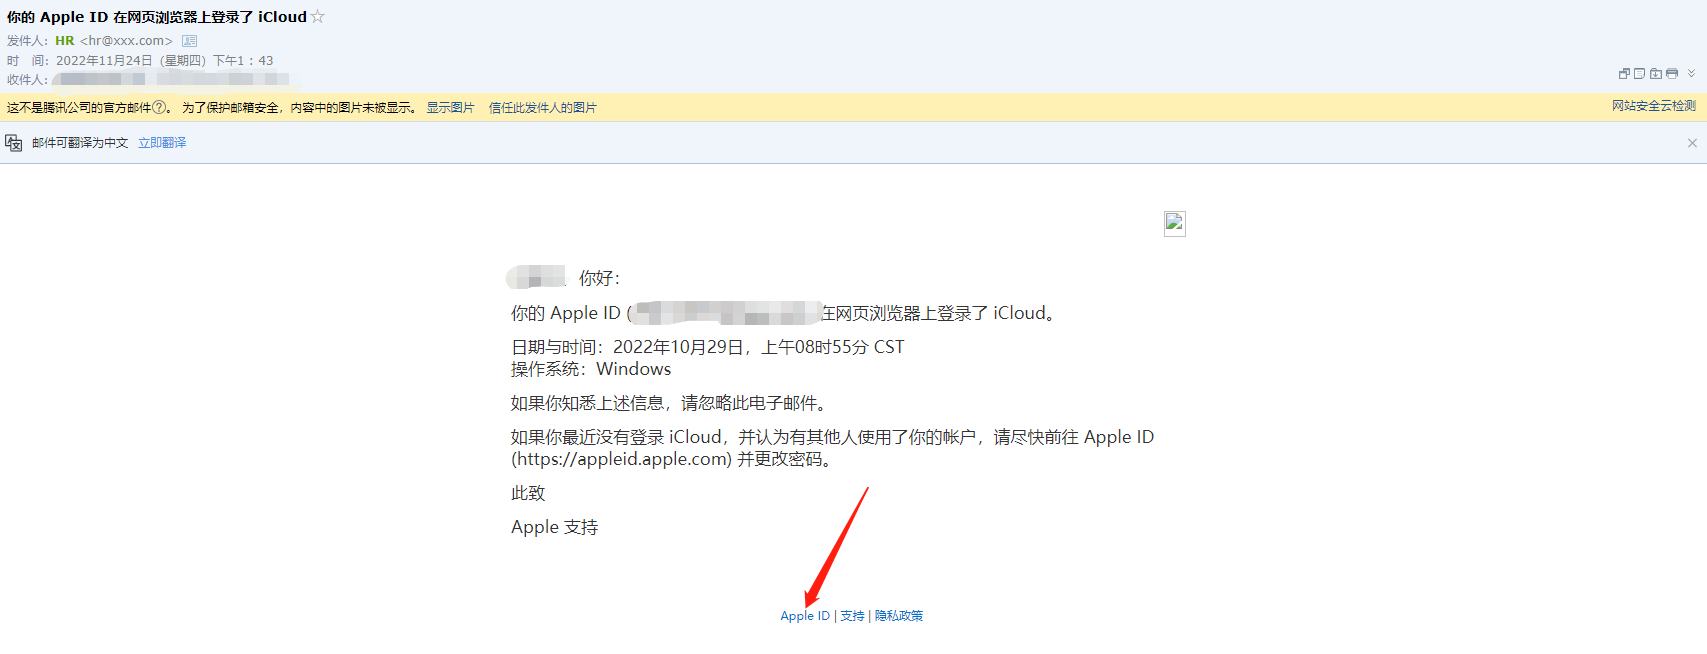Open the 支持 footer link
Viewport: 1707px width, 654px height.
(x=852, y=616)
